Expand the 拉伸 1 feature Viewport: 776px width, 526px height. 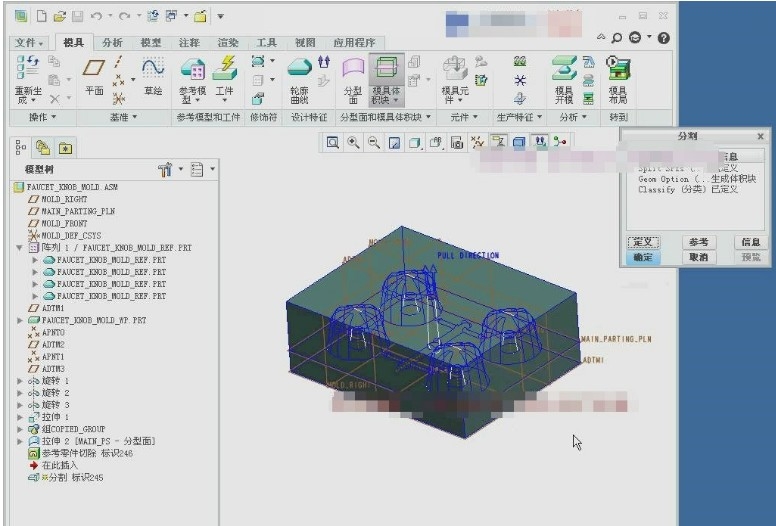tap(20, 417)
